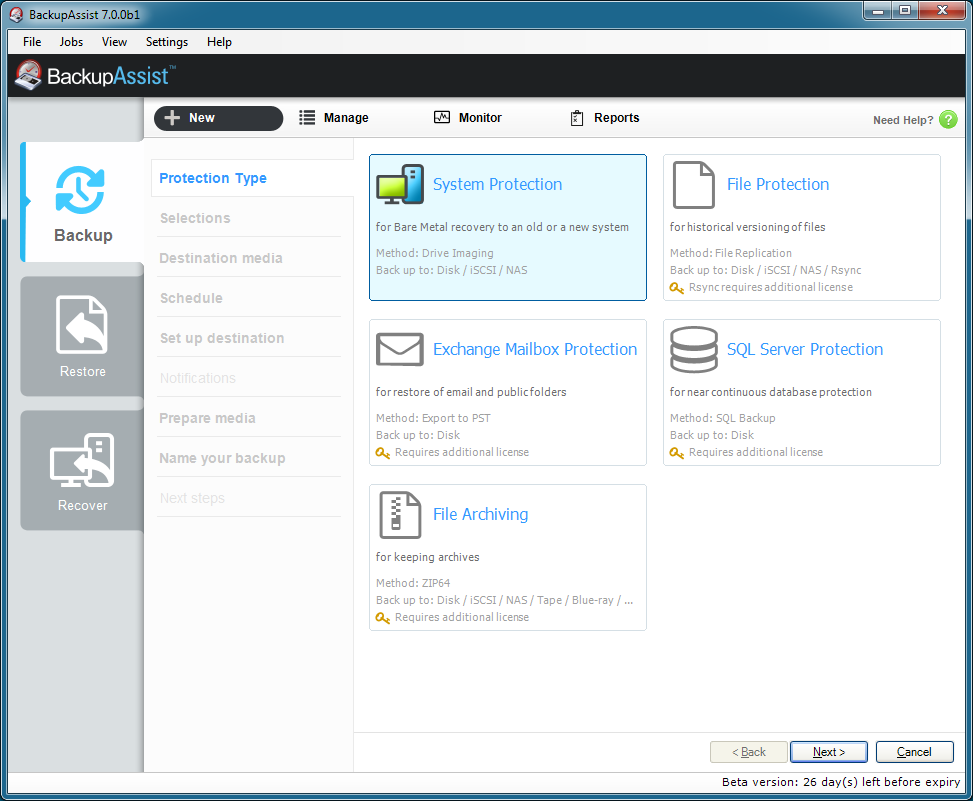The height and width of the screenshot is (801, 973).
Task: Click the Back up to Tape / Blue-ray line
Action: pos(504,600)
